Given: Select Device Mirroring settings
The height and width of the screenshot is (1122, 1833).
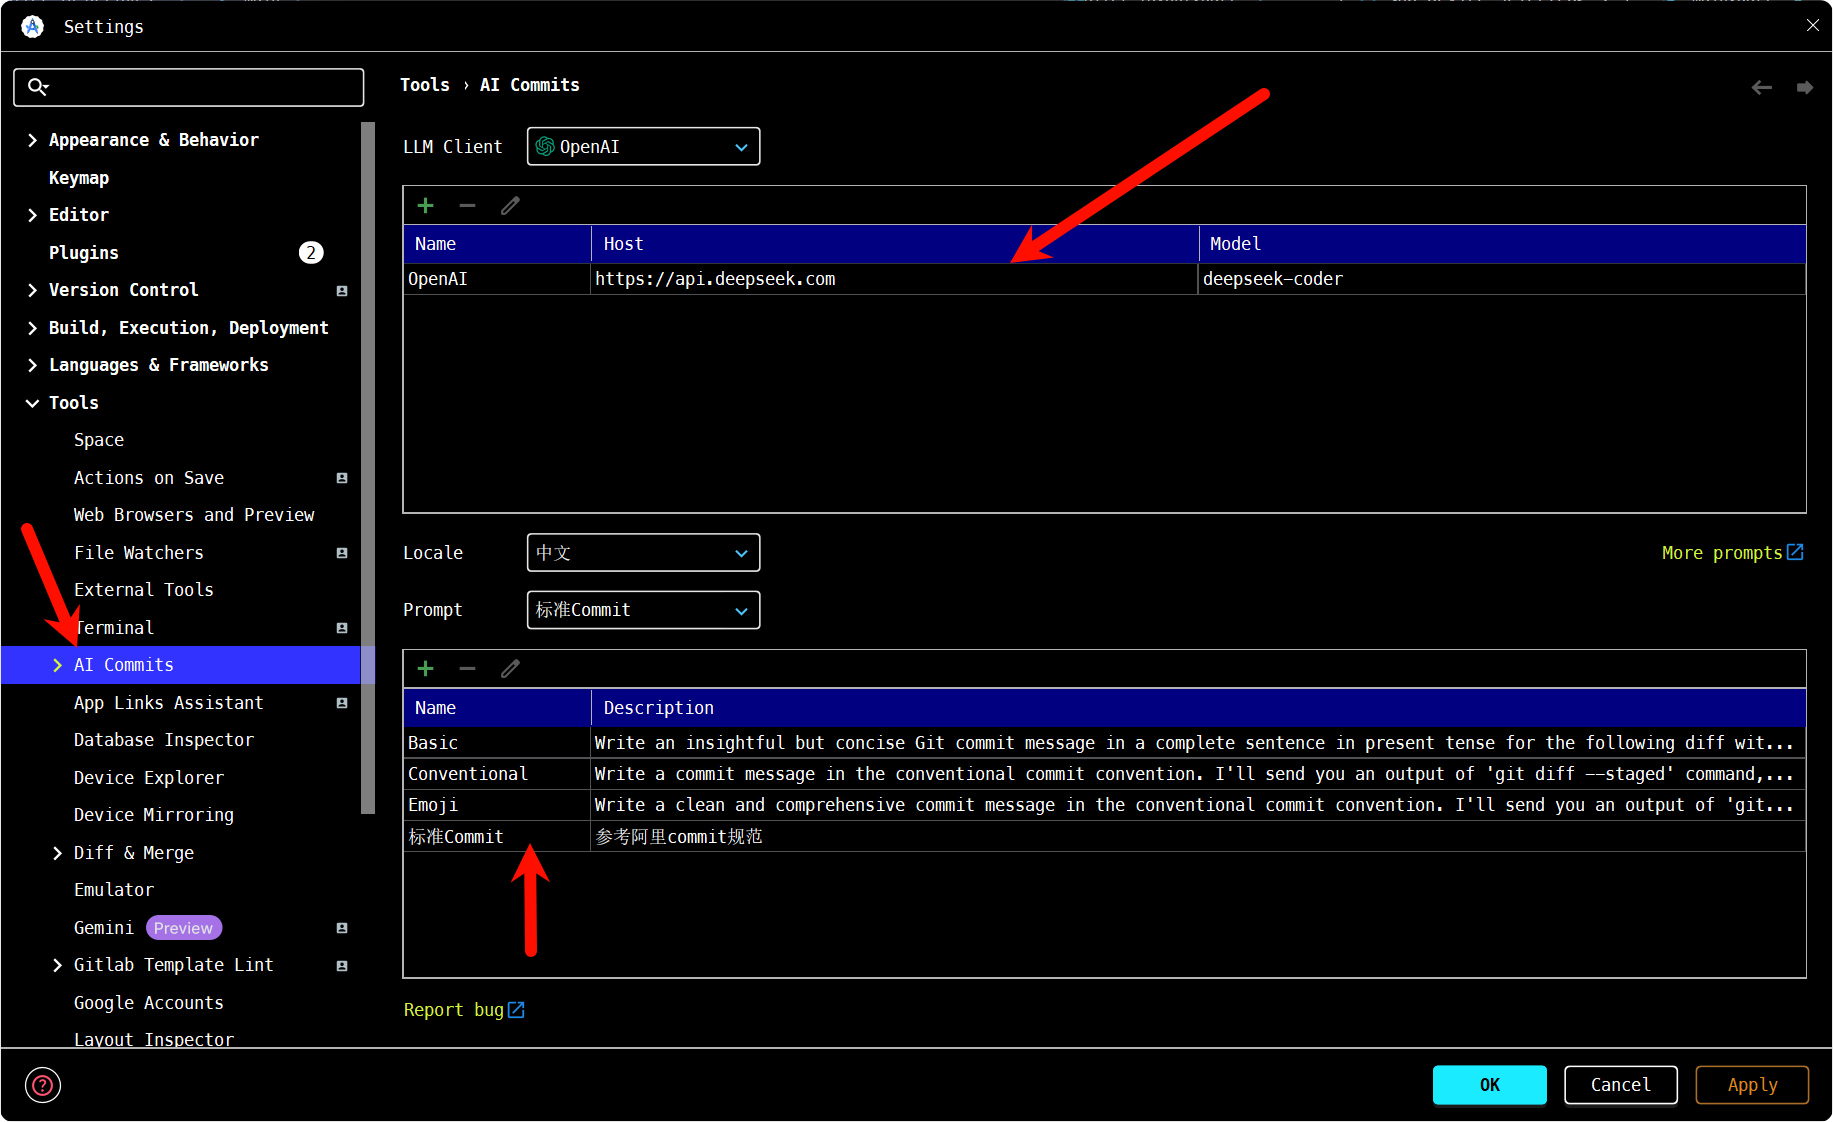Looking at the screenshot, I should click(154, 815).
